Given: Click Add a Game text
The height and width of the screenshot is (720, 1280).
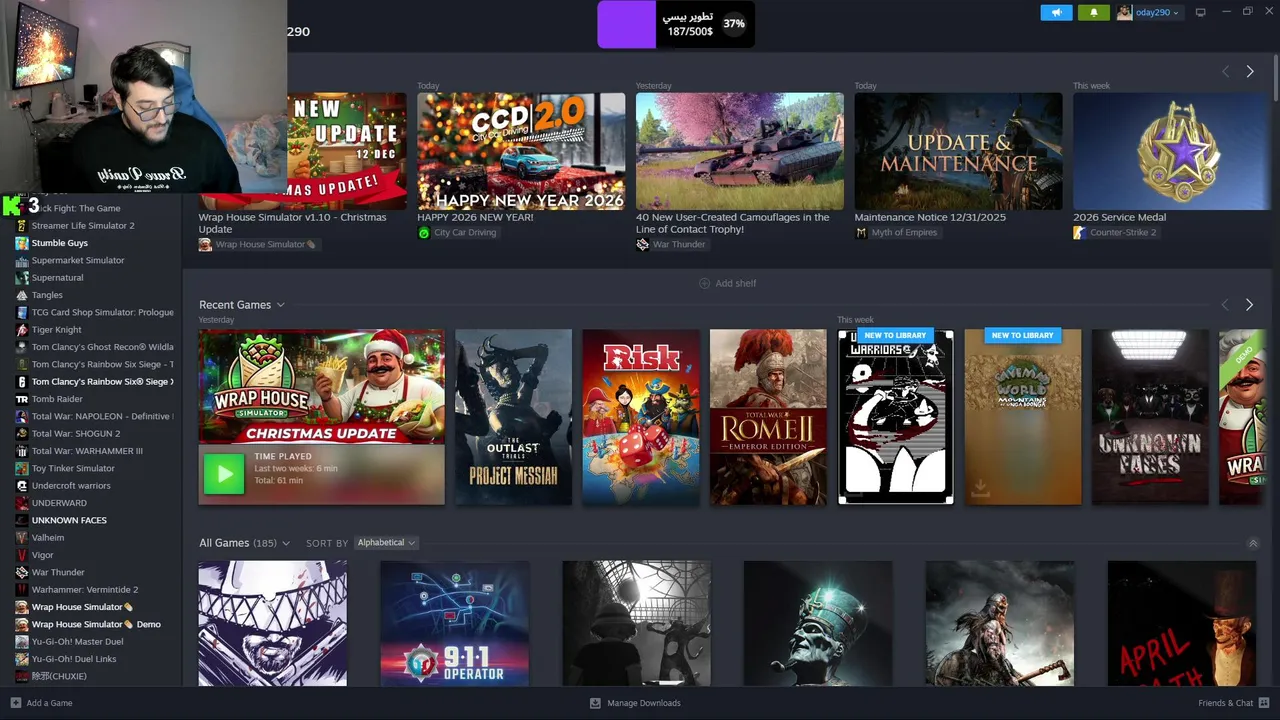Looking at the screenshot, I should click(49, 703).
